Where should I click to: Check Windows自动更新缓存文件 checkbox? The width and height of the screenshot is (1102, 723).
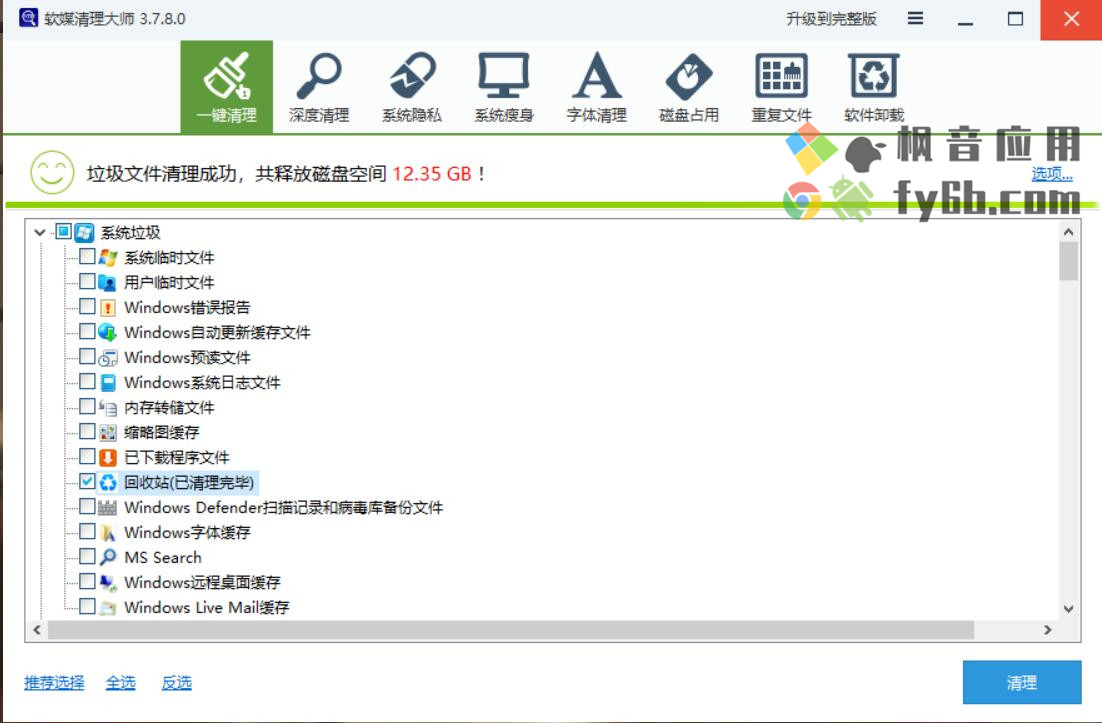coord(87,331)
